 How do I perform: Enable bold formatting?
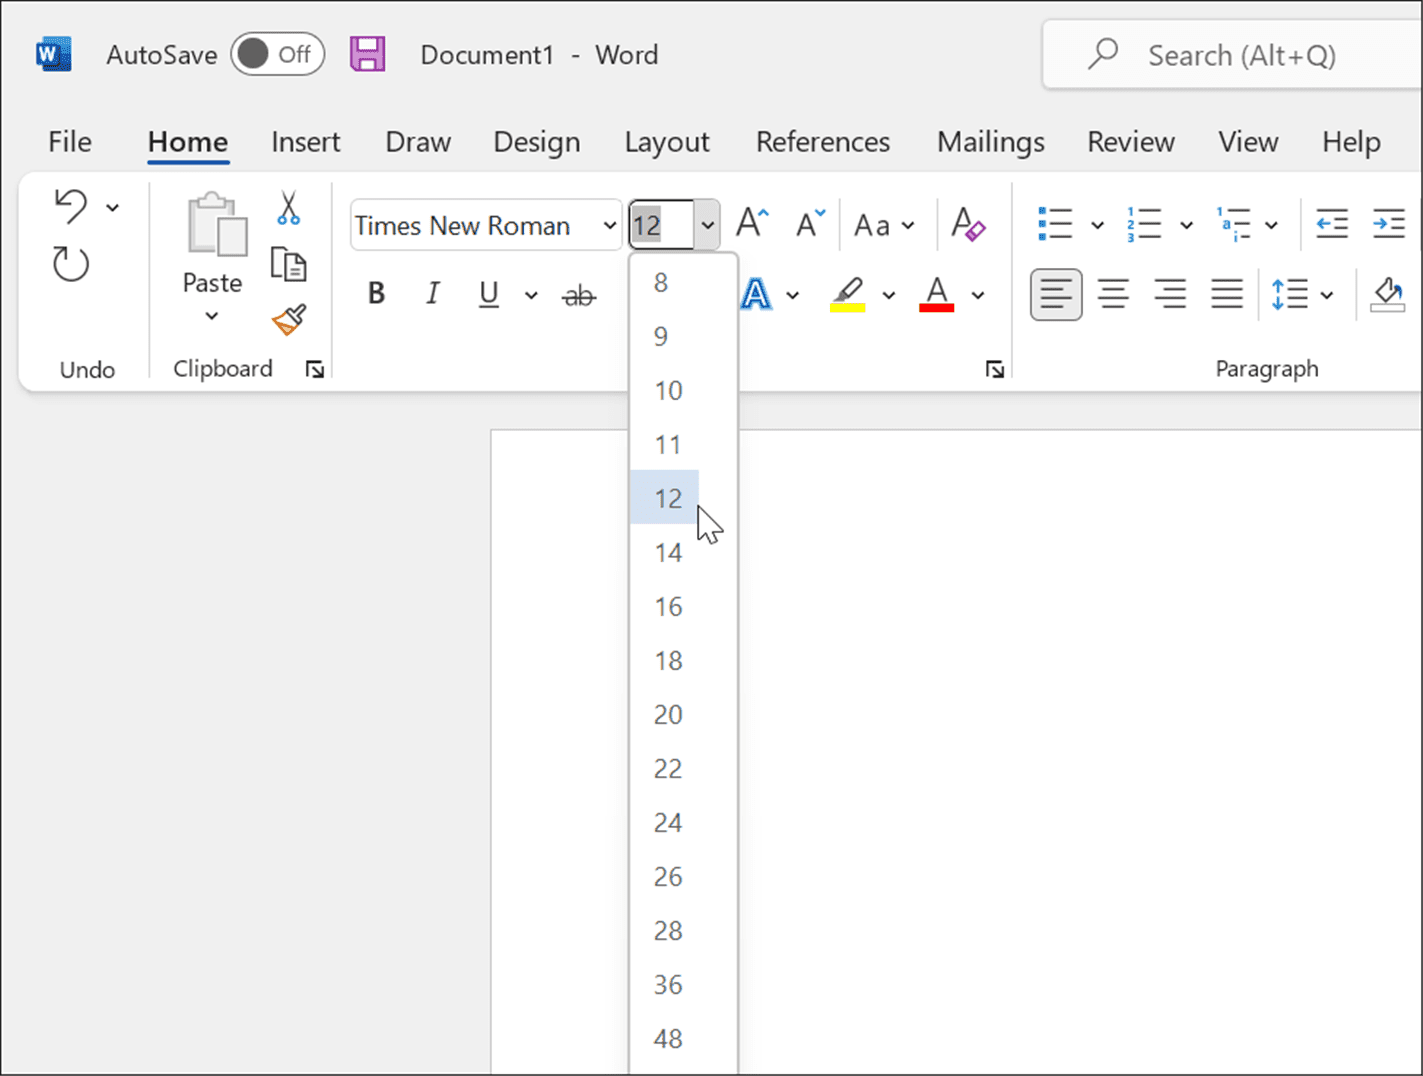point(376,293)
